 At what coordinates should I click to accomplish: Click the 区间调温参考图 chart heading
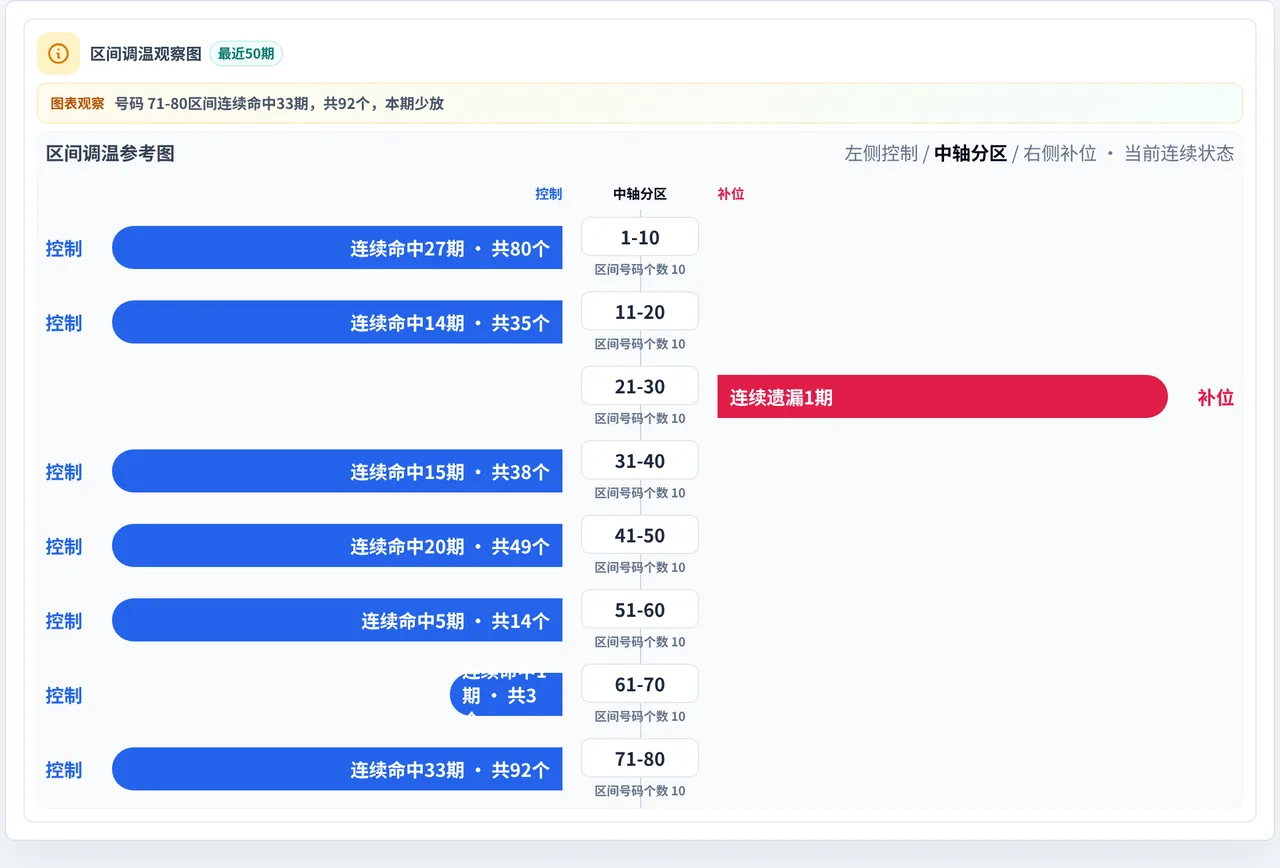pos(110,153)
